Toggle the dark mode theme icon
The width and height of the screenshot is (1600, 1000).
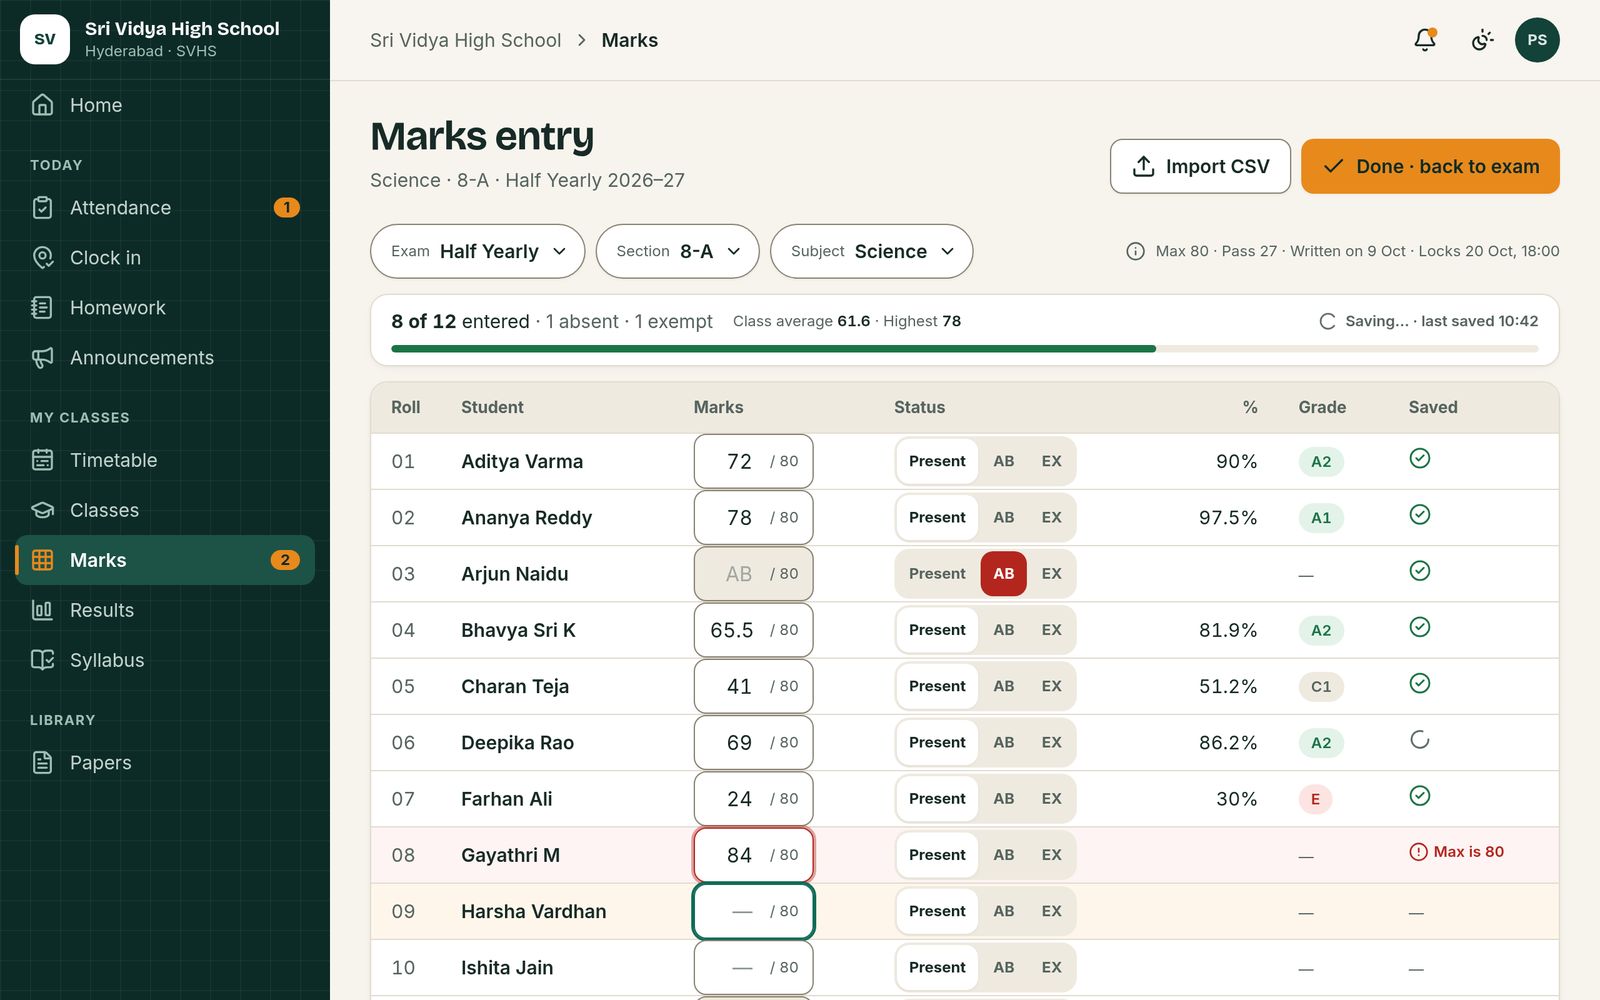tap(1482, 40)
